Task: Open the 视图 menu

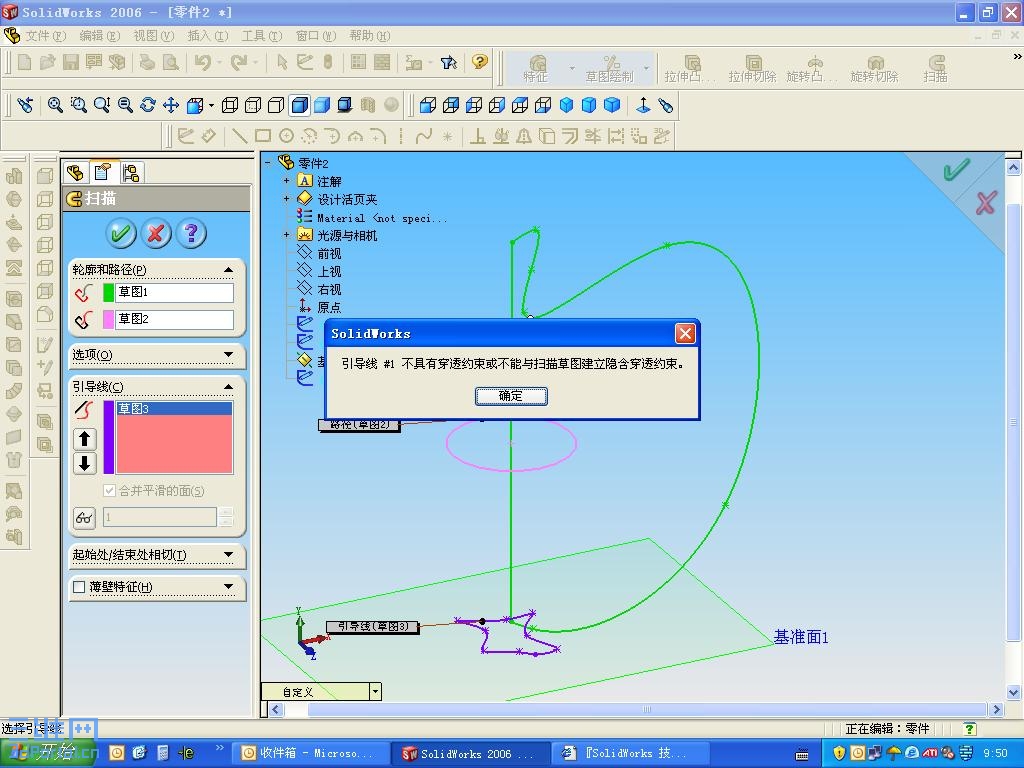Action: [x=154, y=36]
